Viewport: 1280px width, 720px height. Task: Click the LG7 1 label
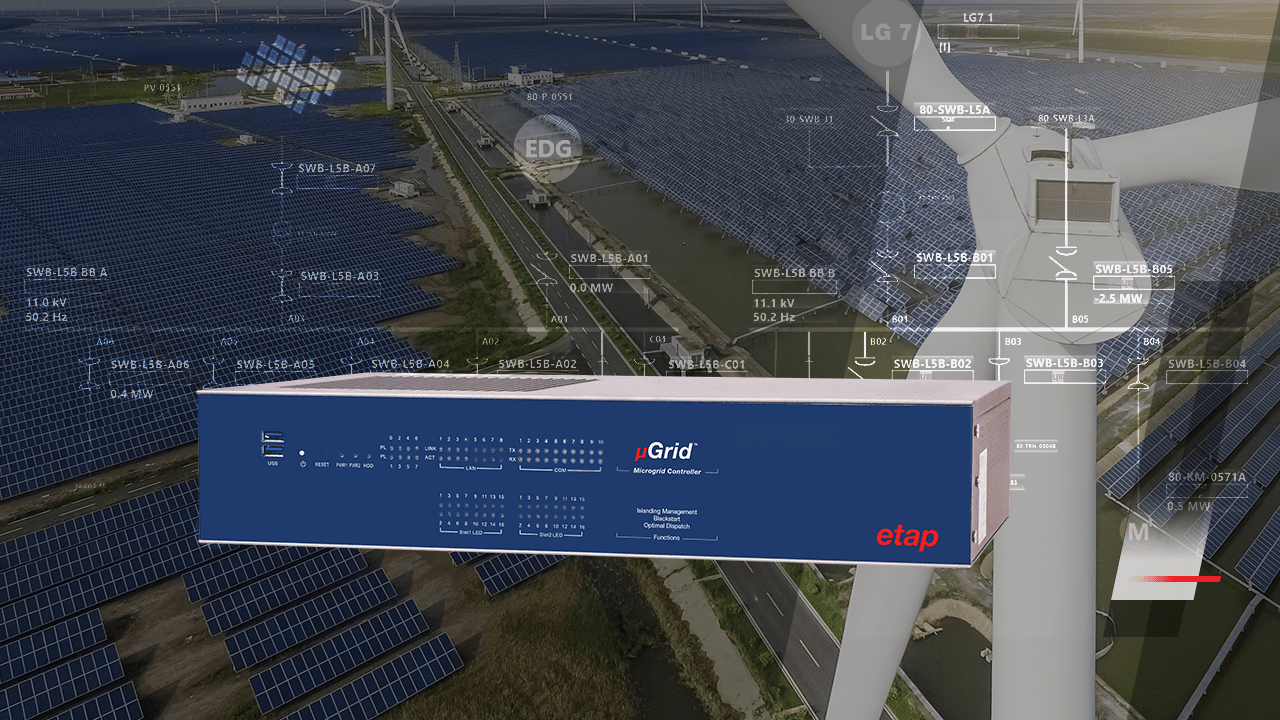click(x=977, y=19)
